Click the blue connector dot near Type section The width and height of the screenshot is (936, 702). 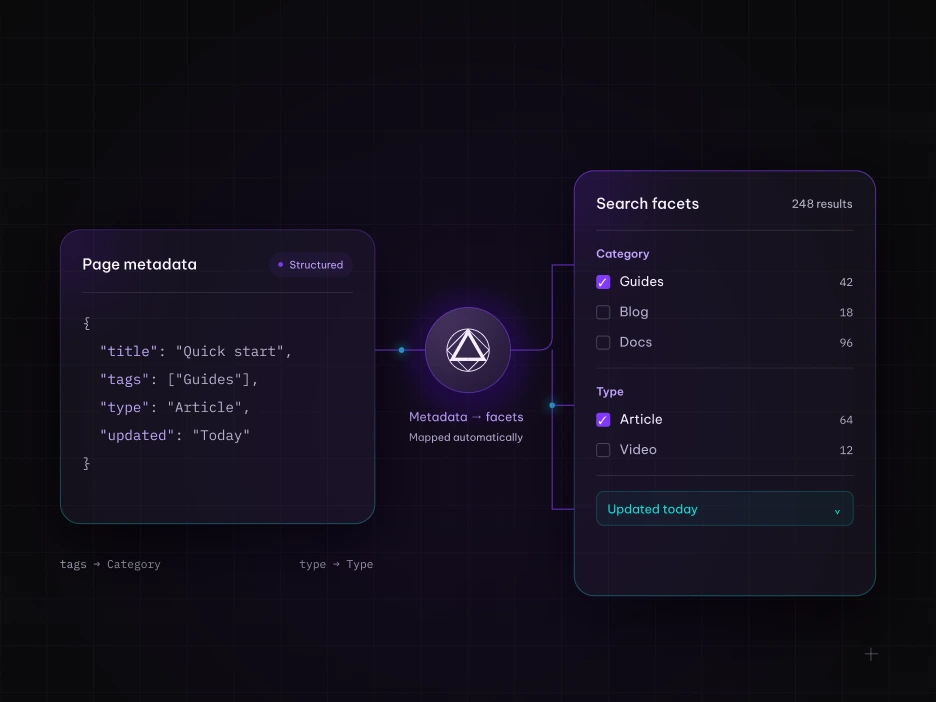pyautogui.click(x=552, y=405)
